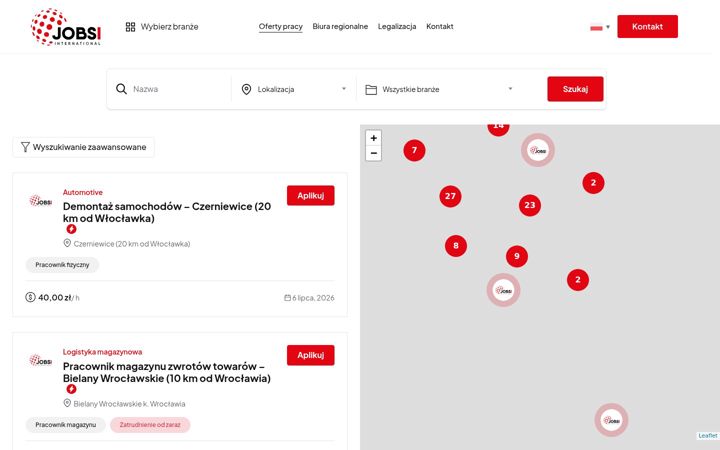Screen dimensions: 720x450
Task: Click the folder icon beside Wszystkie branże
Action: point(371,90)
